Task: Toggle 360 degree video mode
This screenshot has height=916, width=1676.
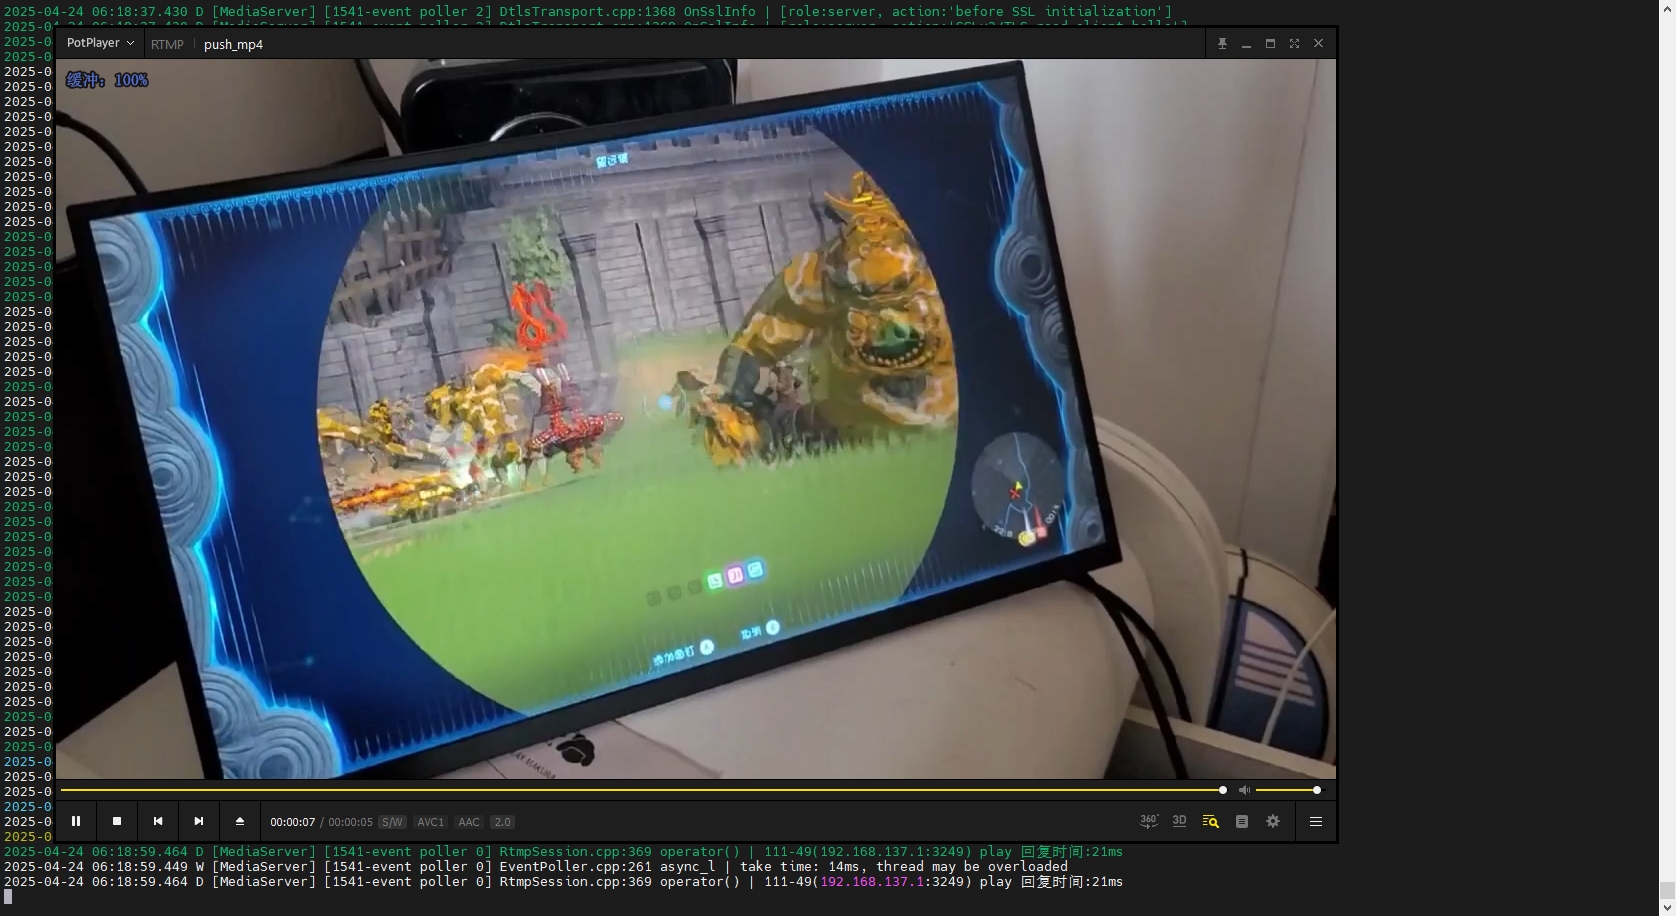Action: click(x=1149, y=821)
